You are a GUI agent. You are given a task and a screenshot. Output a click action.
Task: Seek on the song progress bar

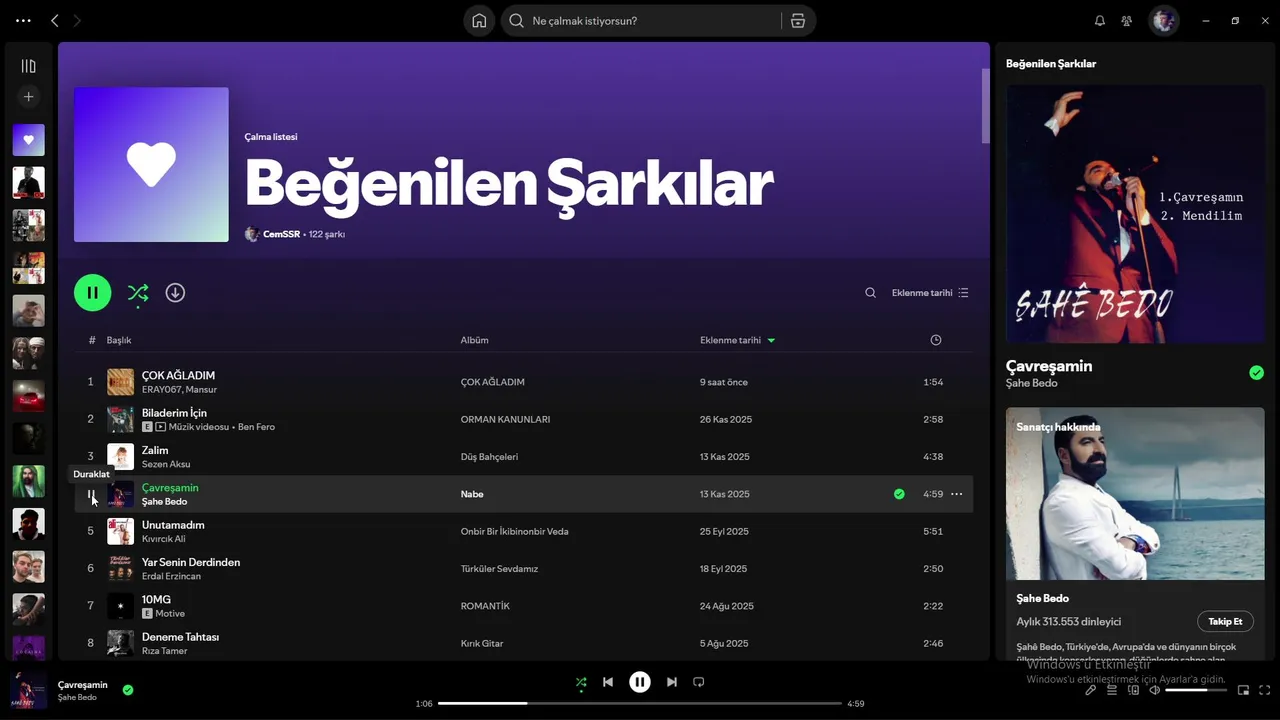(x=640, y=704)
